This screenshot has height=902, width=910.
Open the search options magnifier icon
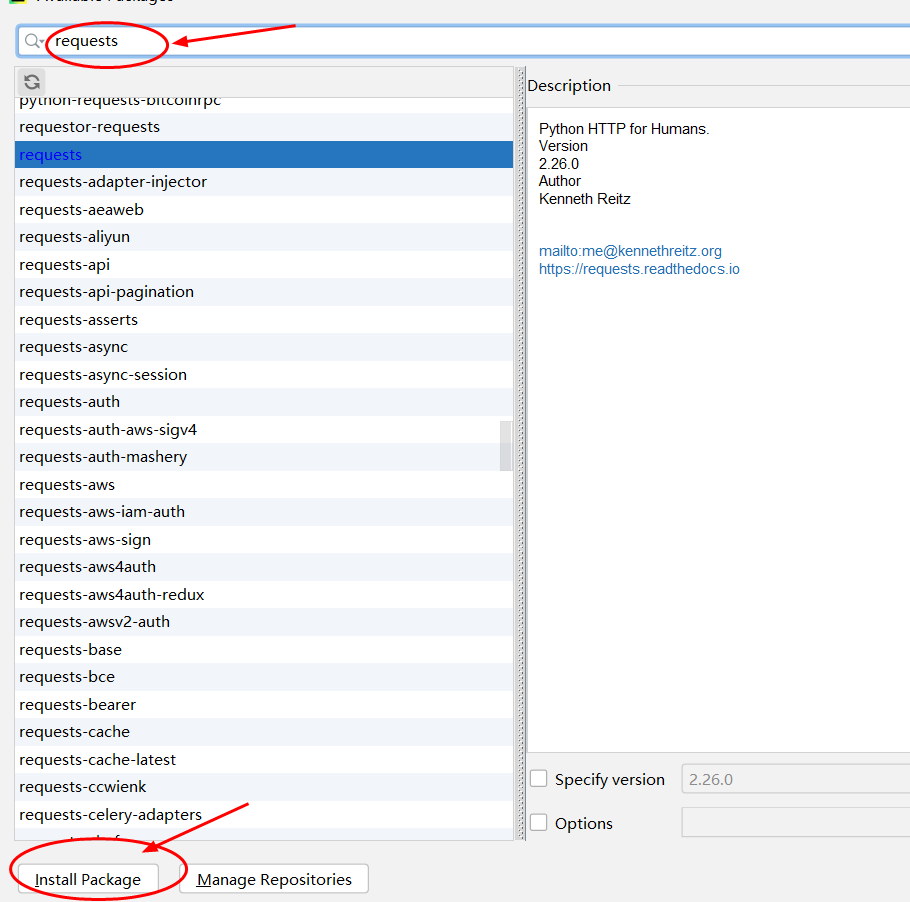tap(34, 41)
